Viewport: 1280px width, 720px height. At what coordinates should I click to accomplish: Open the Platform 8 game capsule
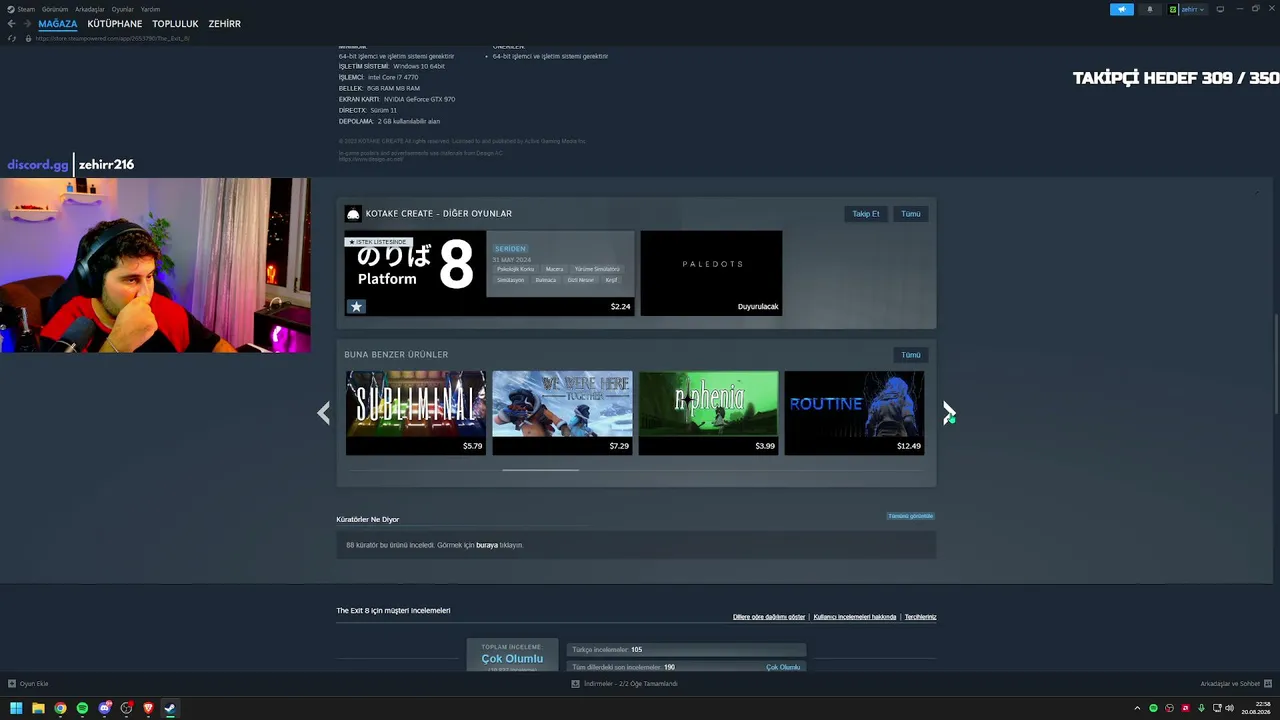point(489,273)
